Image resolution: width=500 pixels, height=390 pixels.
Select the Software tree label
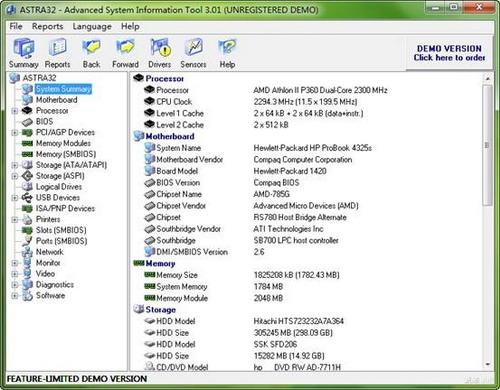(x=50, y=296)
